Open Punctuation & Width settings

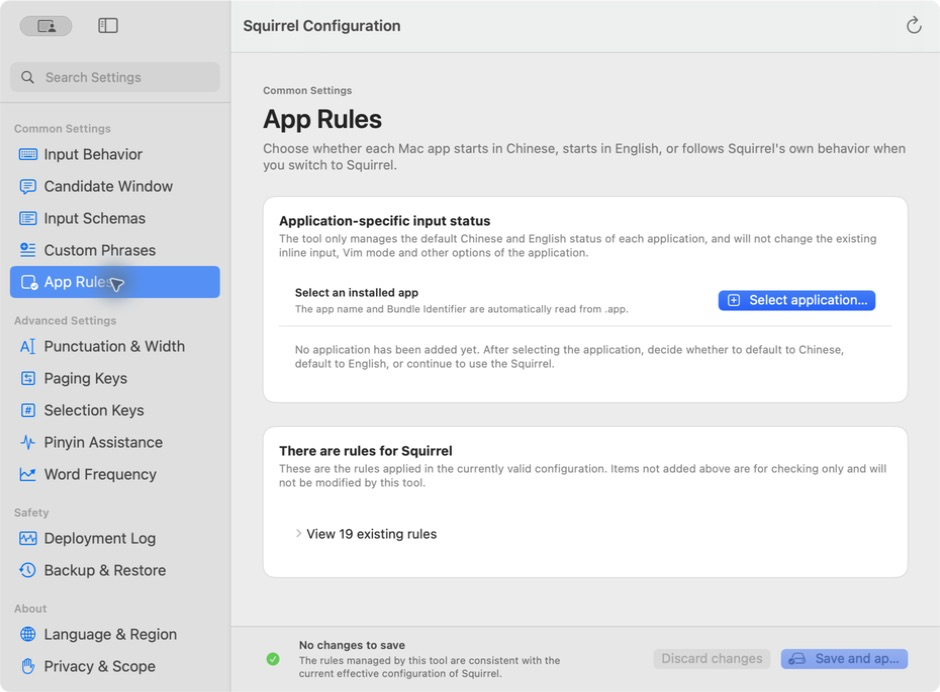click(115, 347)
